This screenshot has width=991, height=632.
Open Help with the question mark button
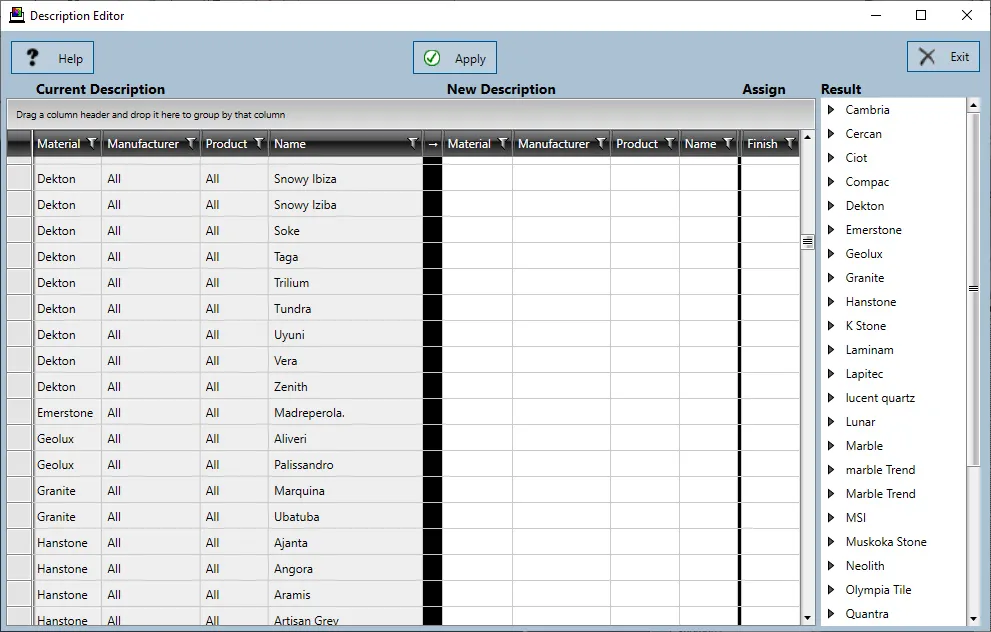(x=52, y=58)
